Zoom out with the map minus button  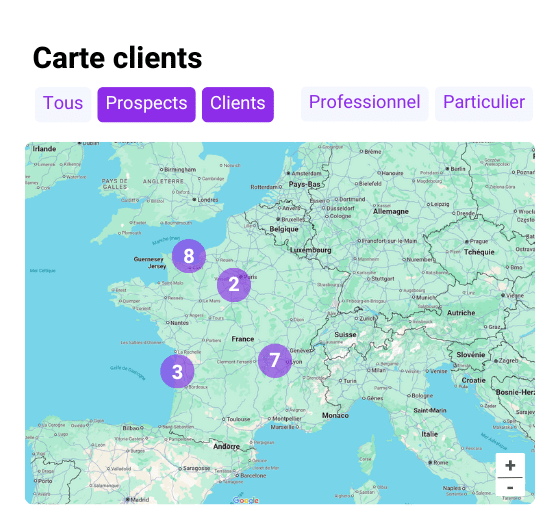coord(510,487)
